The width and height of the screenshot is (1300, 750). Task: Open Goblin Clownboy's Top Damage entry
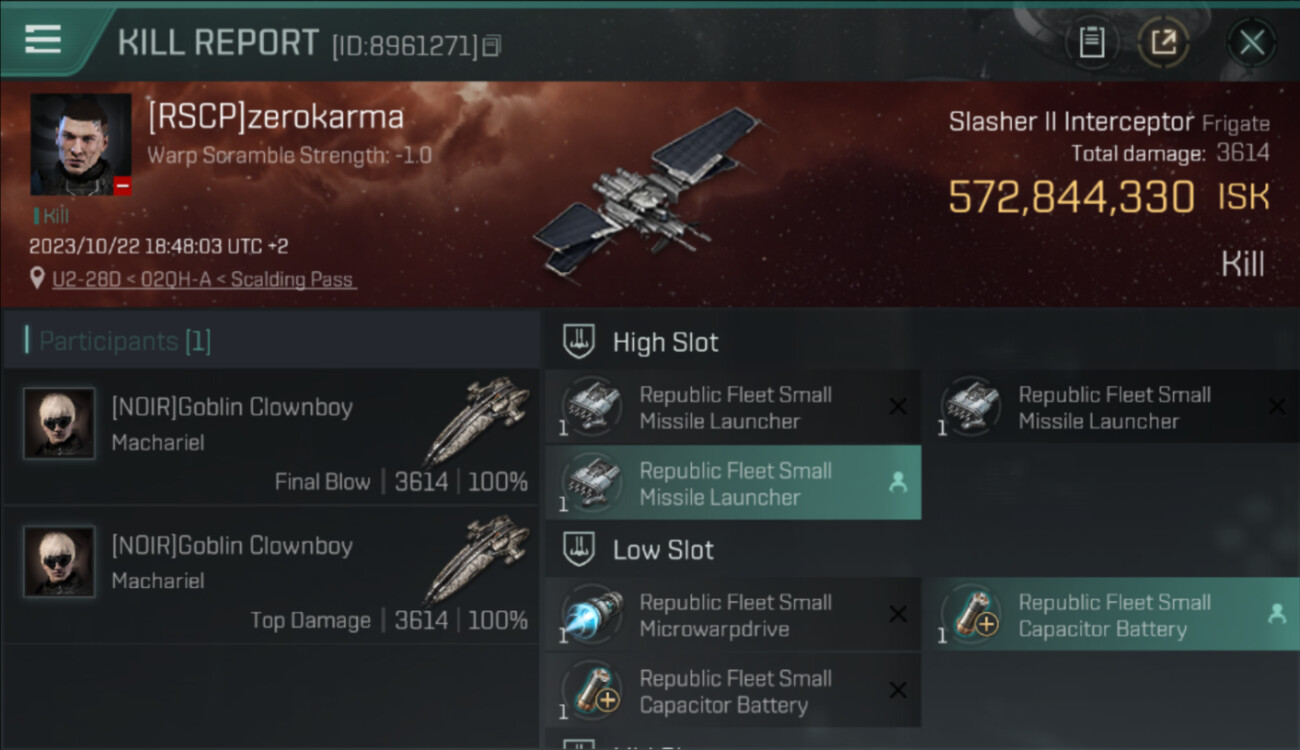coord(270,575)
